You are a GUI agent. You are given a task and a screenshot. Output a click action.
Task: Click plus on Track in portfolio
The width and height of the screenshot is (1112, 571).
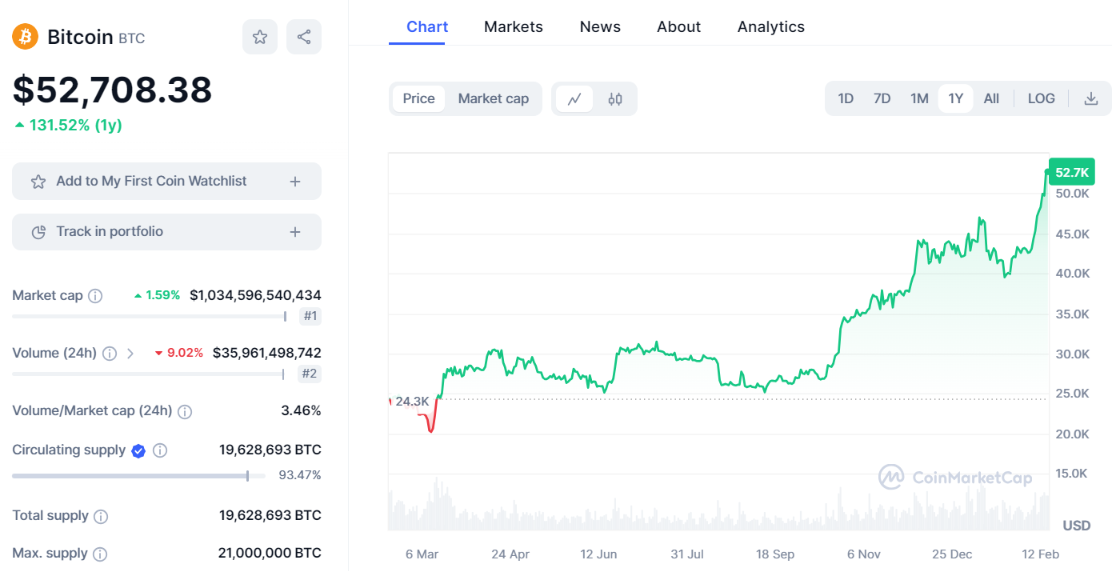click(295, 232)
